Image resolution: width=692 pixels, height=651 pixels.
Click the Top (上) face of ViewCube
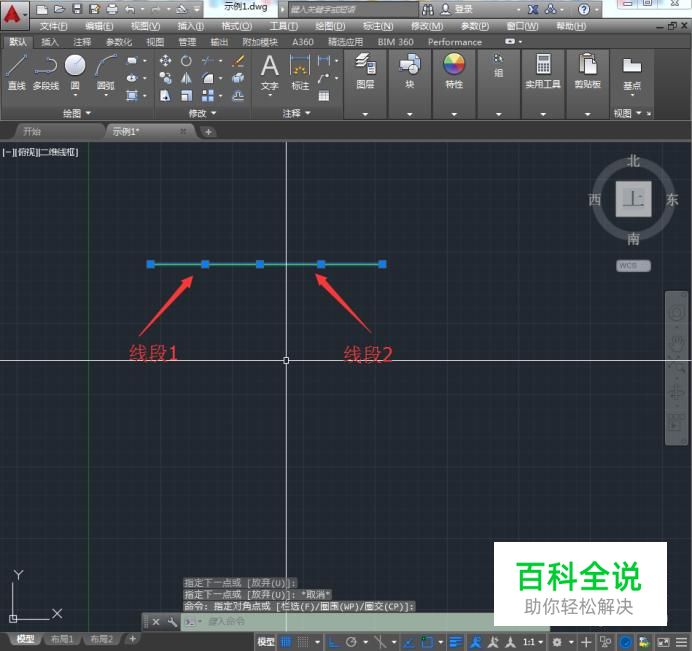pos(633,199)
